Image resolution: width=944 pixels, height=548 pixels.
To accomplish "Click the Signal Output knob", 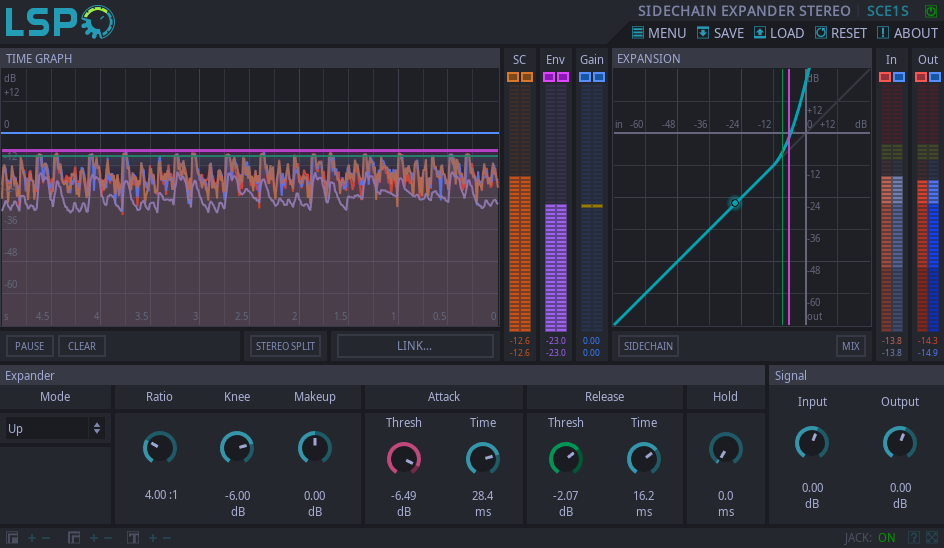I will (900, 443).
